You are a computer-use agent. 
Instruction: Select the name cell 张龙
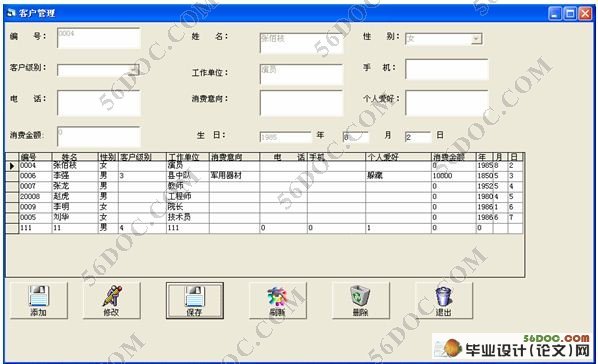75,186
